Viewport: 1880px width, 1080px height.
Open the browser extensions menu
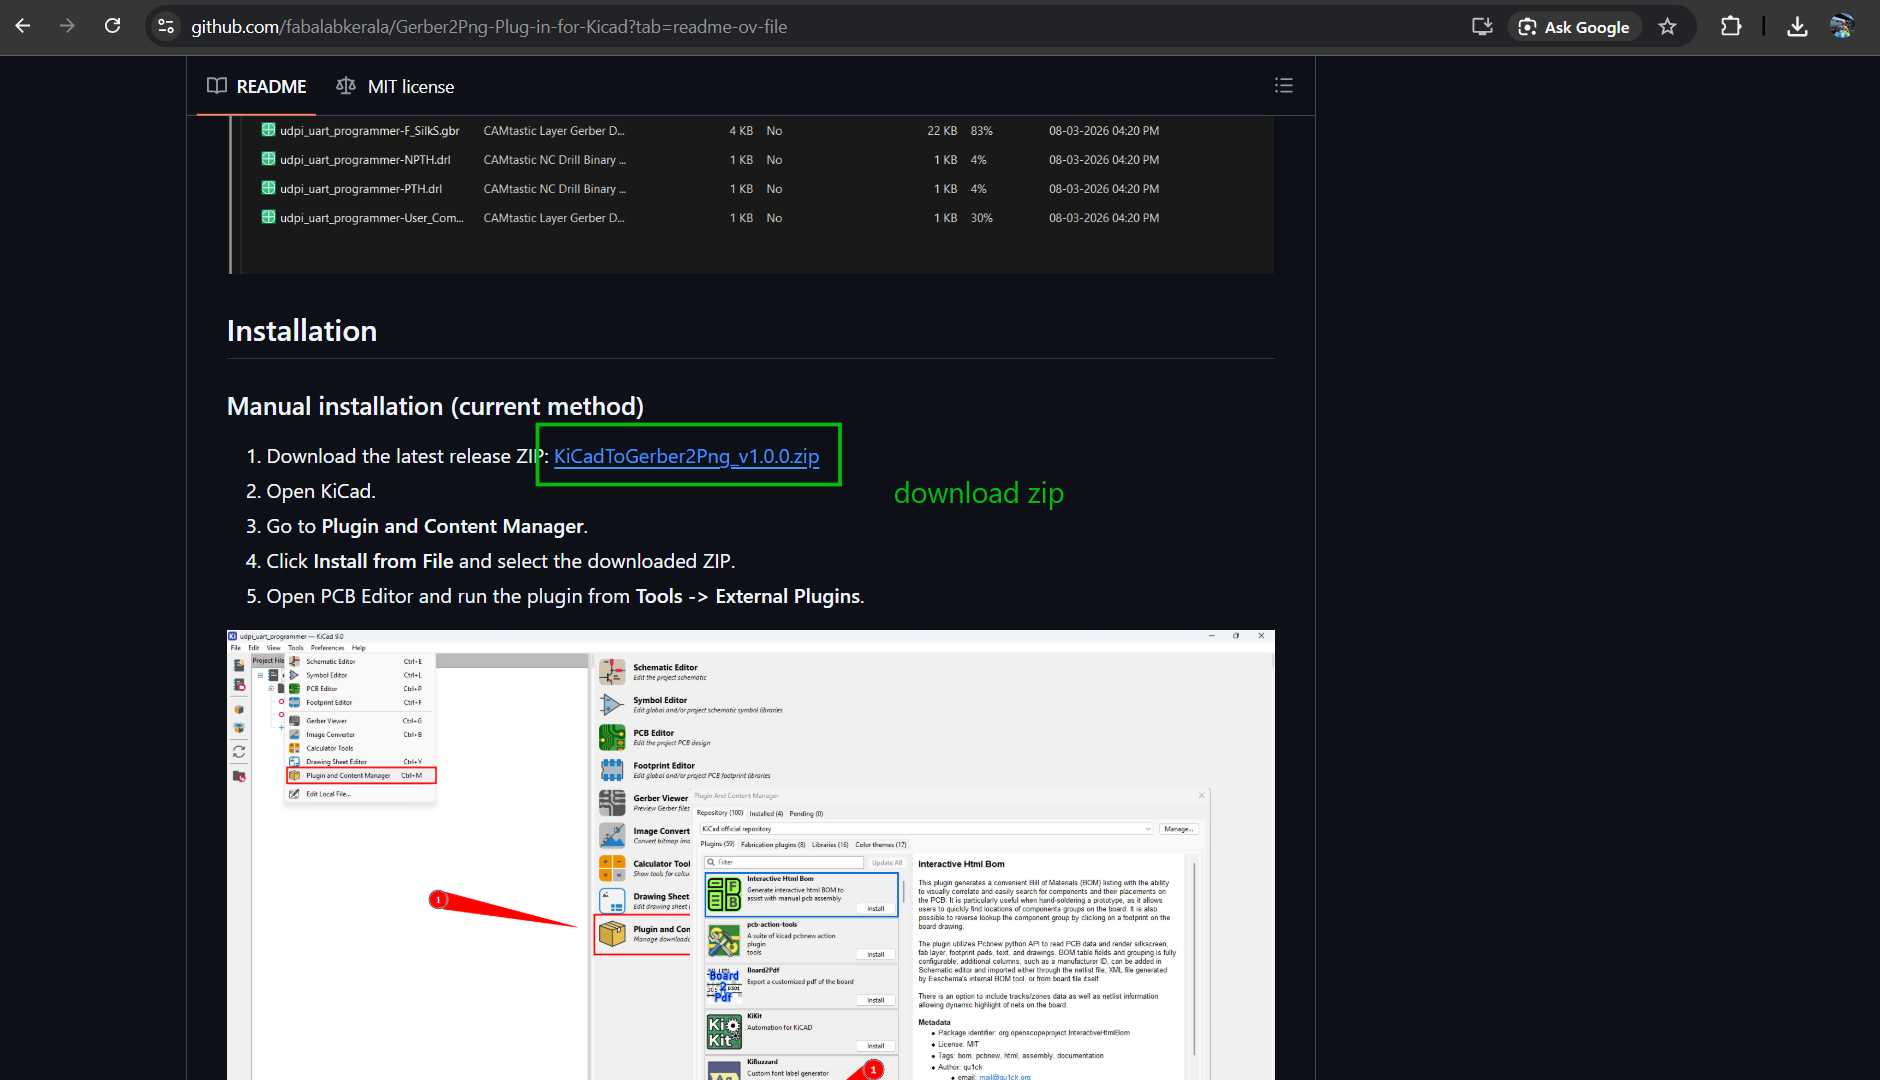[x=1731, y=27]
